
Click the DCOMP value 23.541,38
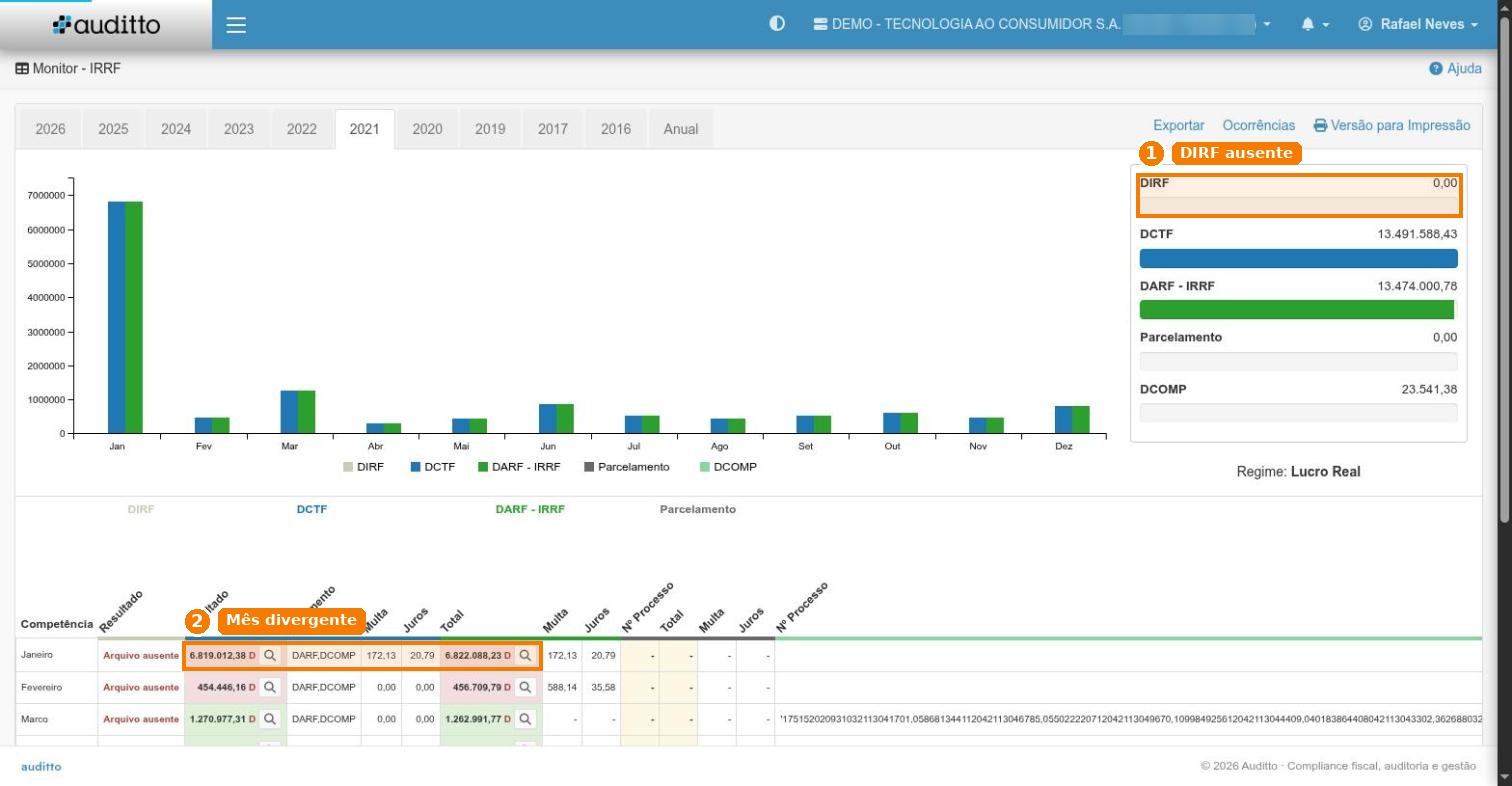point(1429,390)
